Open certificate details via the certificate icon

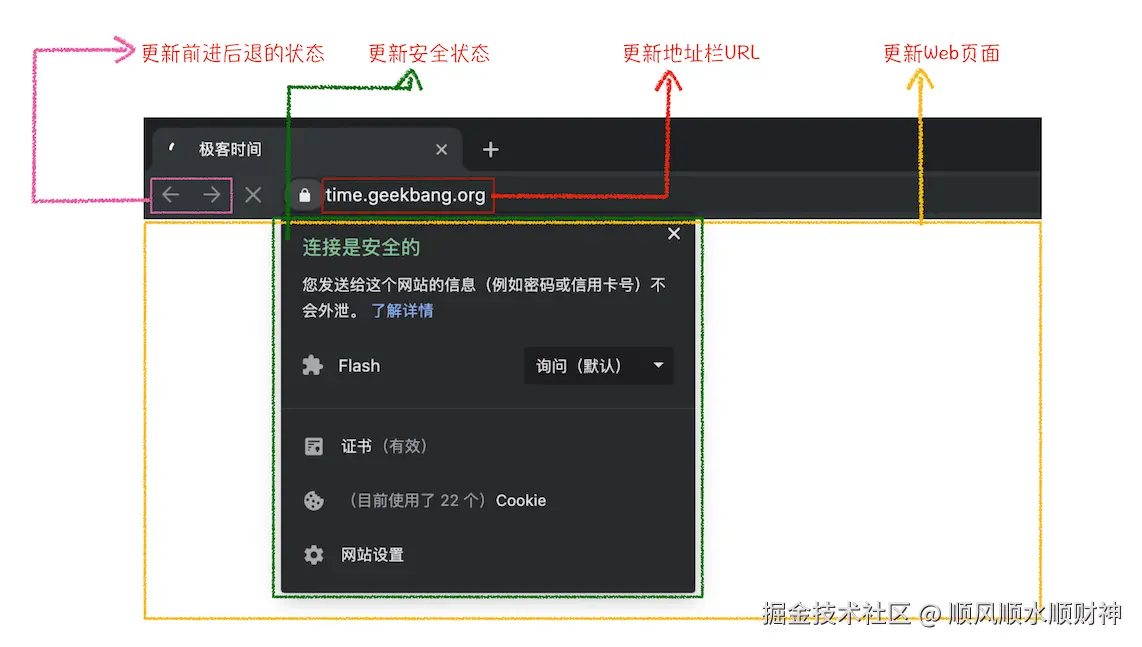coord(313,446)
